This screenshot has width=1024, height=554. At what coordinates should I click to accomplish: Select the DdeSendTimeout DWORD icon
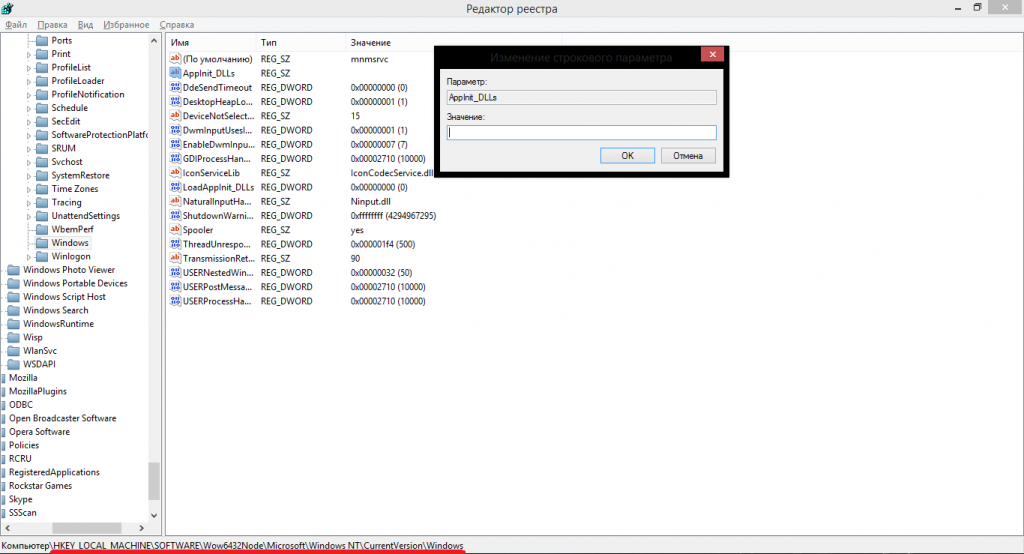(x=175, y=88)
